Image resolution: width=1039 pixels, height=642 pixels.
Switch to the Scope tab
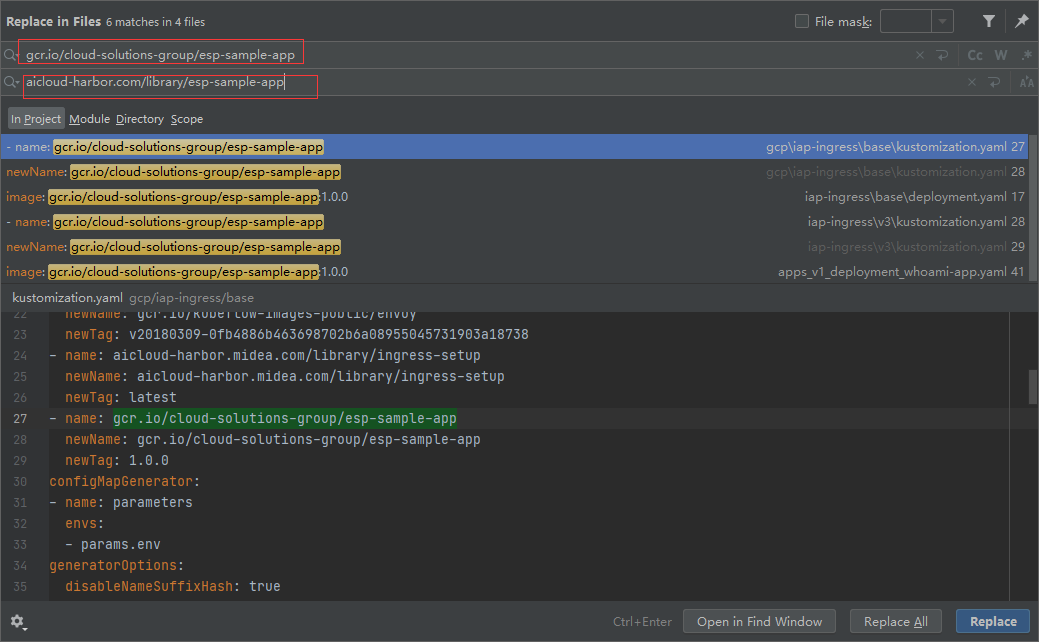187,119
